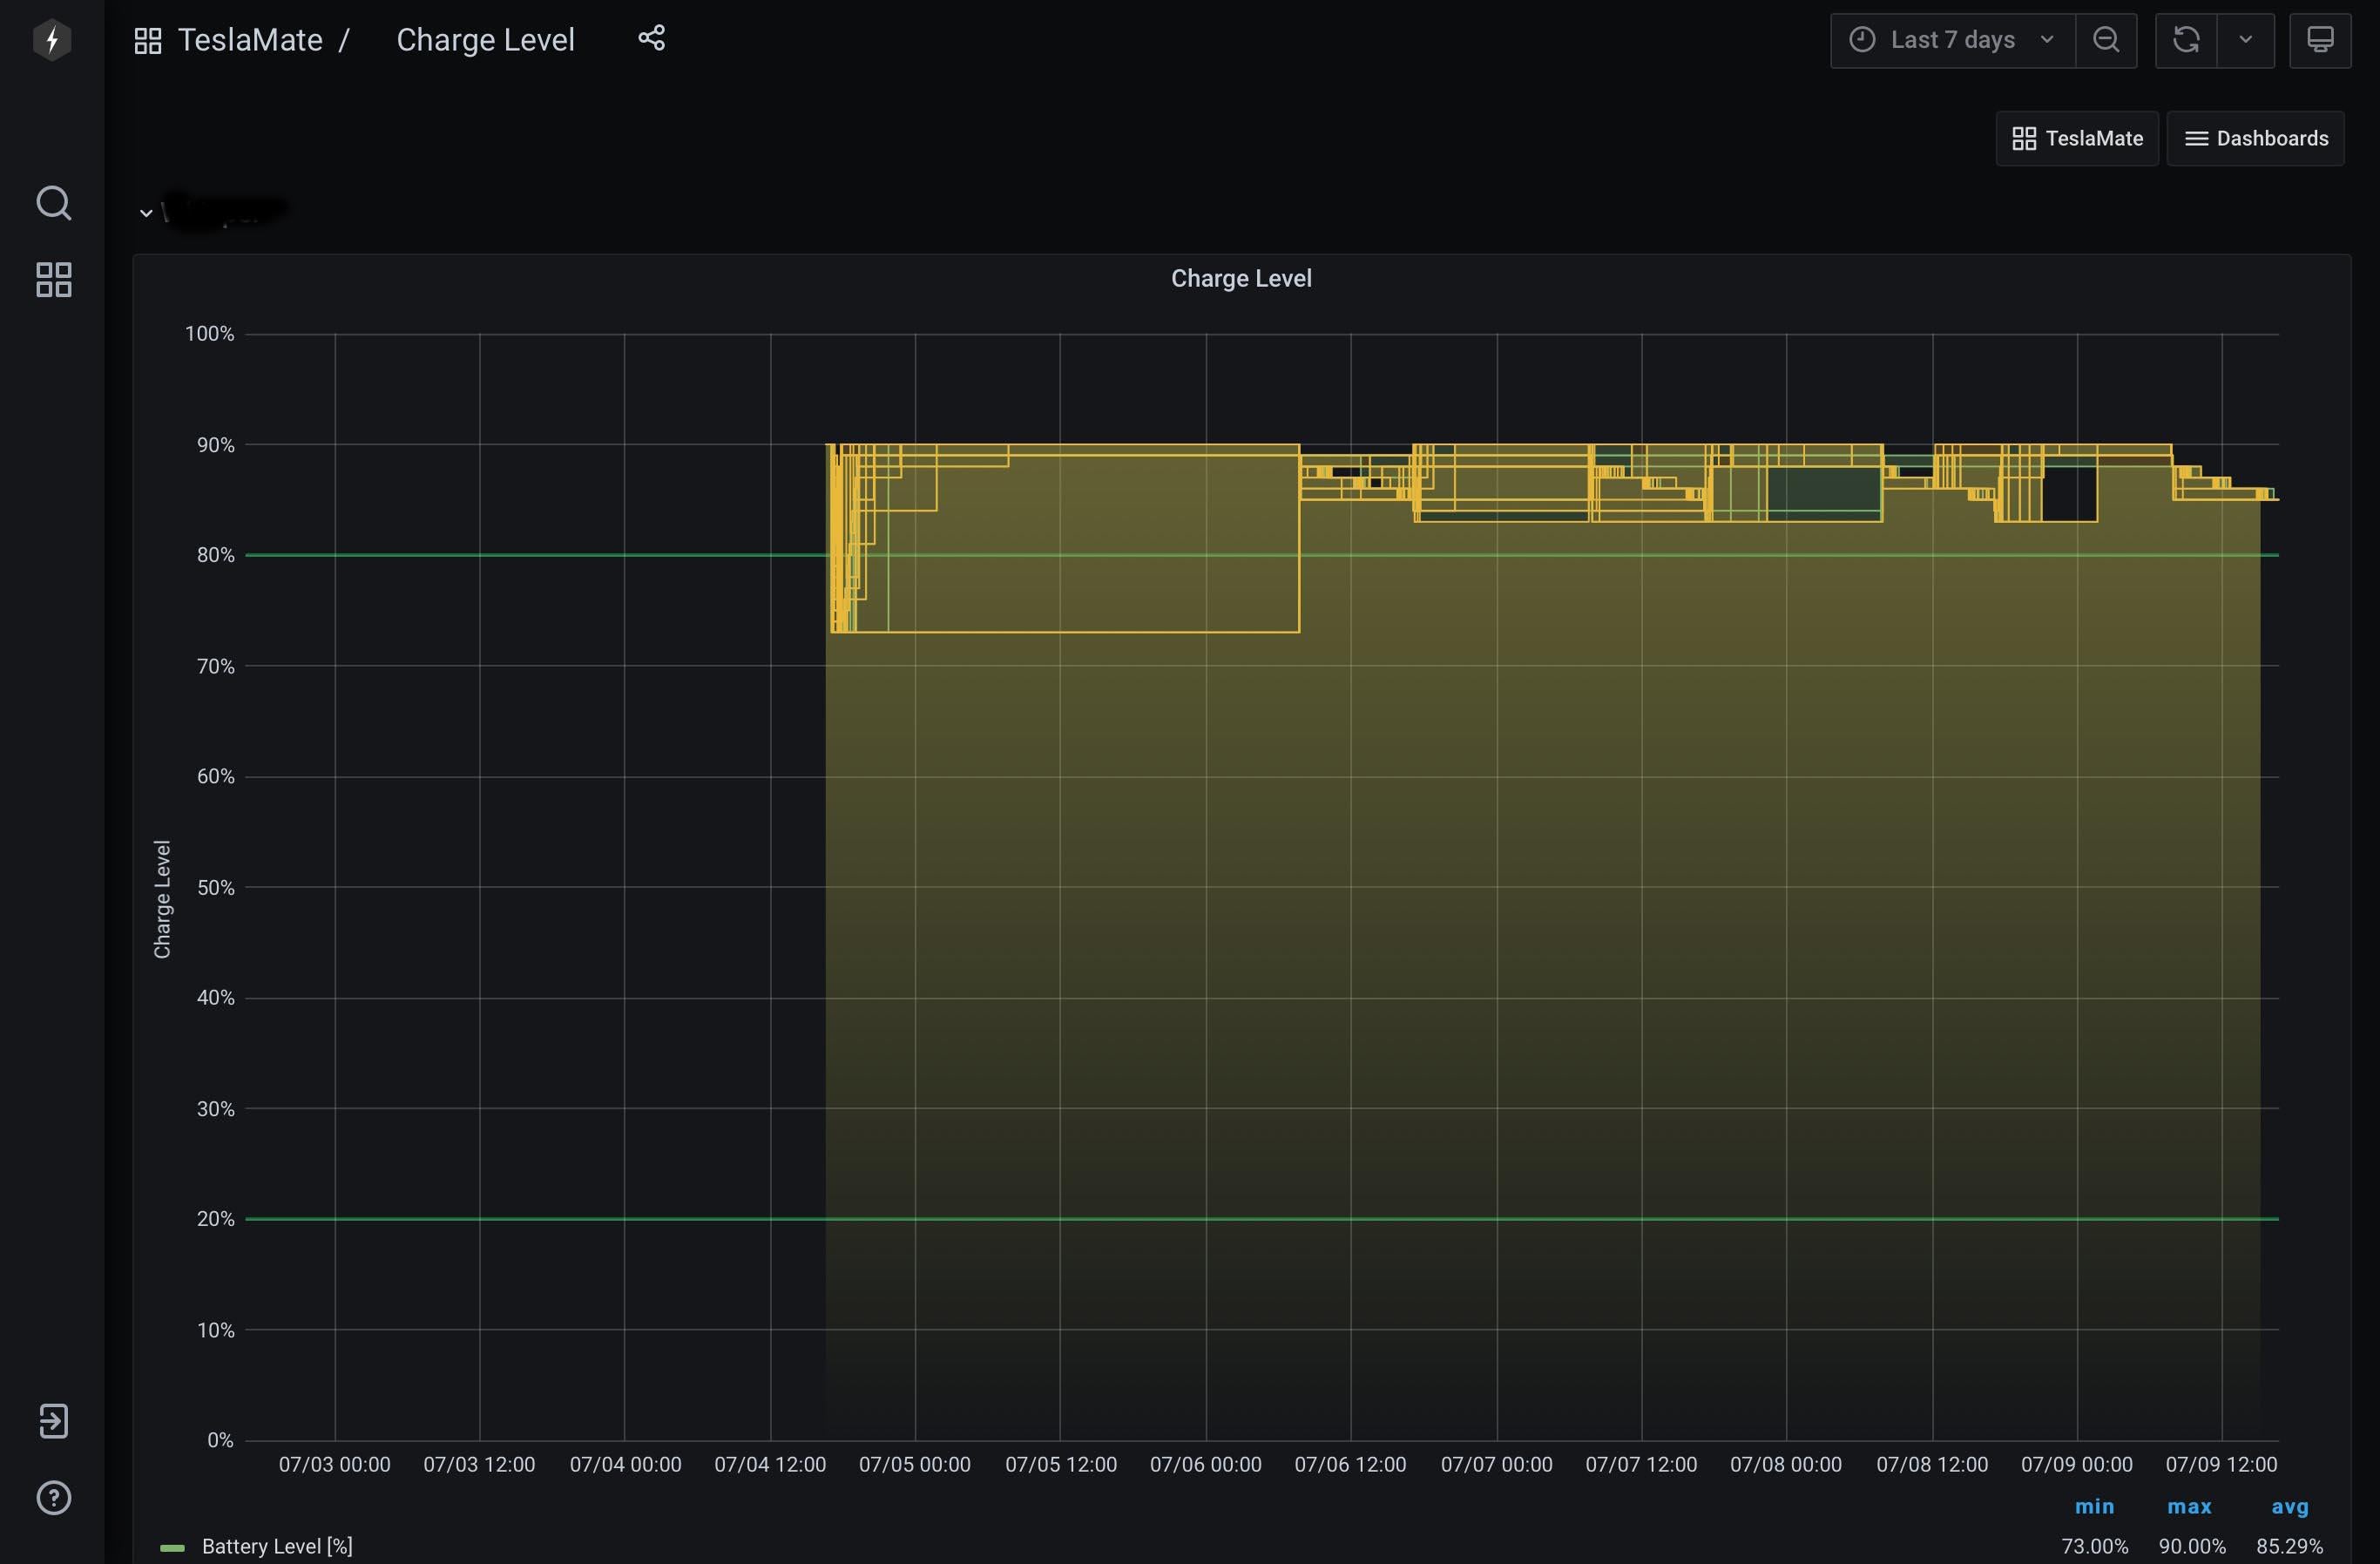Open the TeslaMate breadcrumb folder
Screen dimensions: 2380x1564
pos(250,40)
